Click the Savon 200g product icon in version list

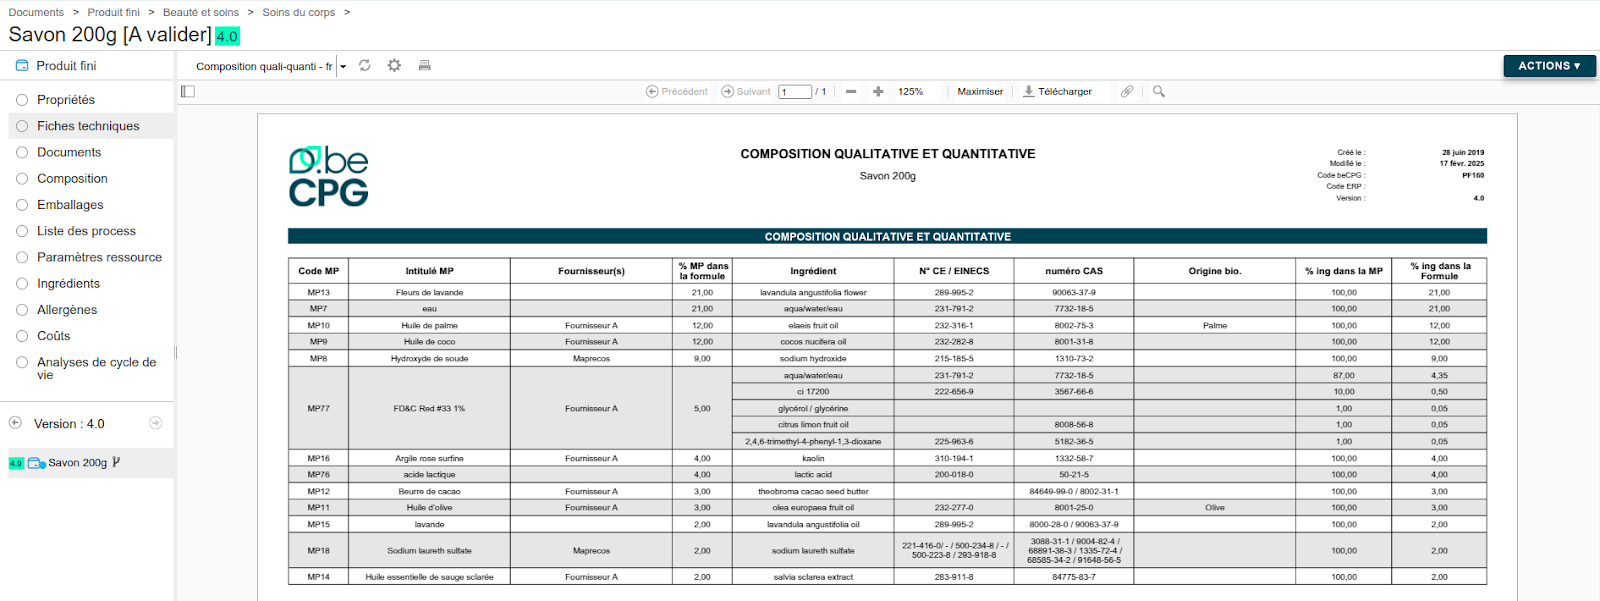(x=37, y=463)
